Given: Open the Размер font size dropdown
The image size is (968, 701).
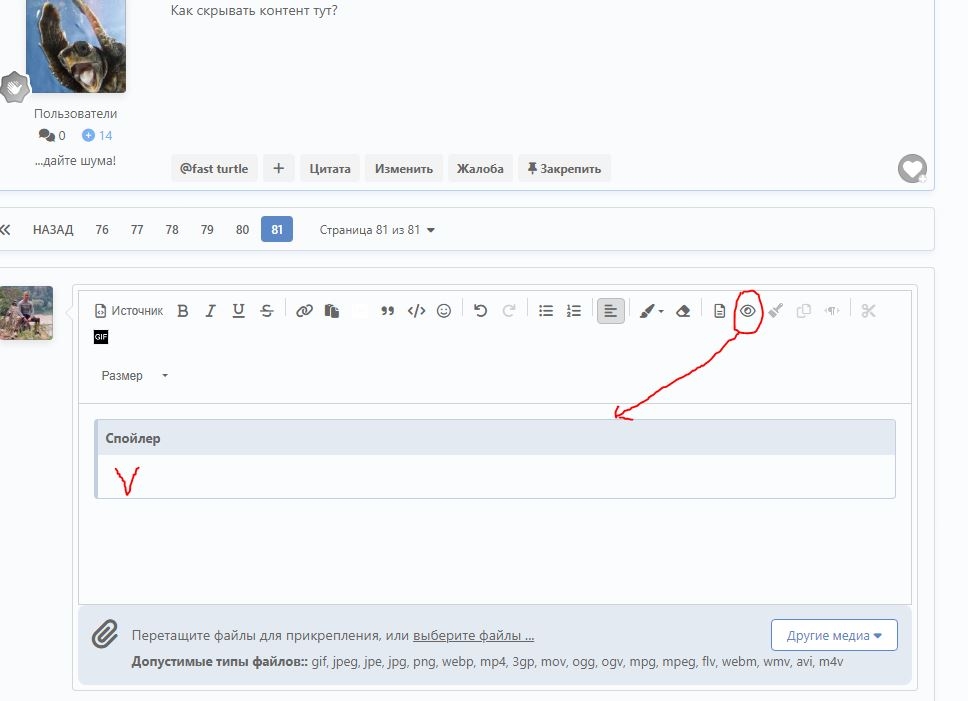Looking at the screenshot, I should point(135,376).
